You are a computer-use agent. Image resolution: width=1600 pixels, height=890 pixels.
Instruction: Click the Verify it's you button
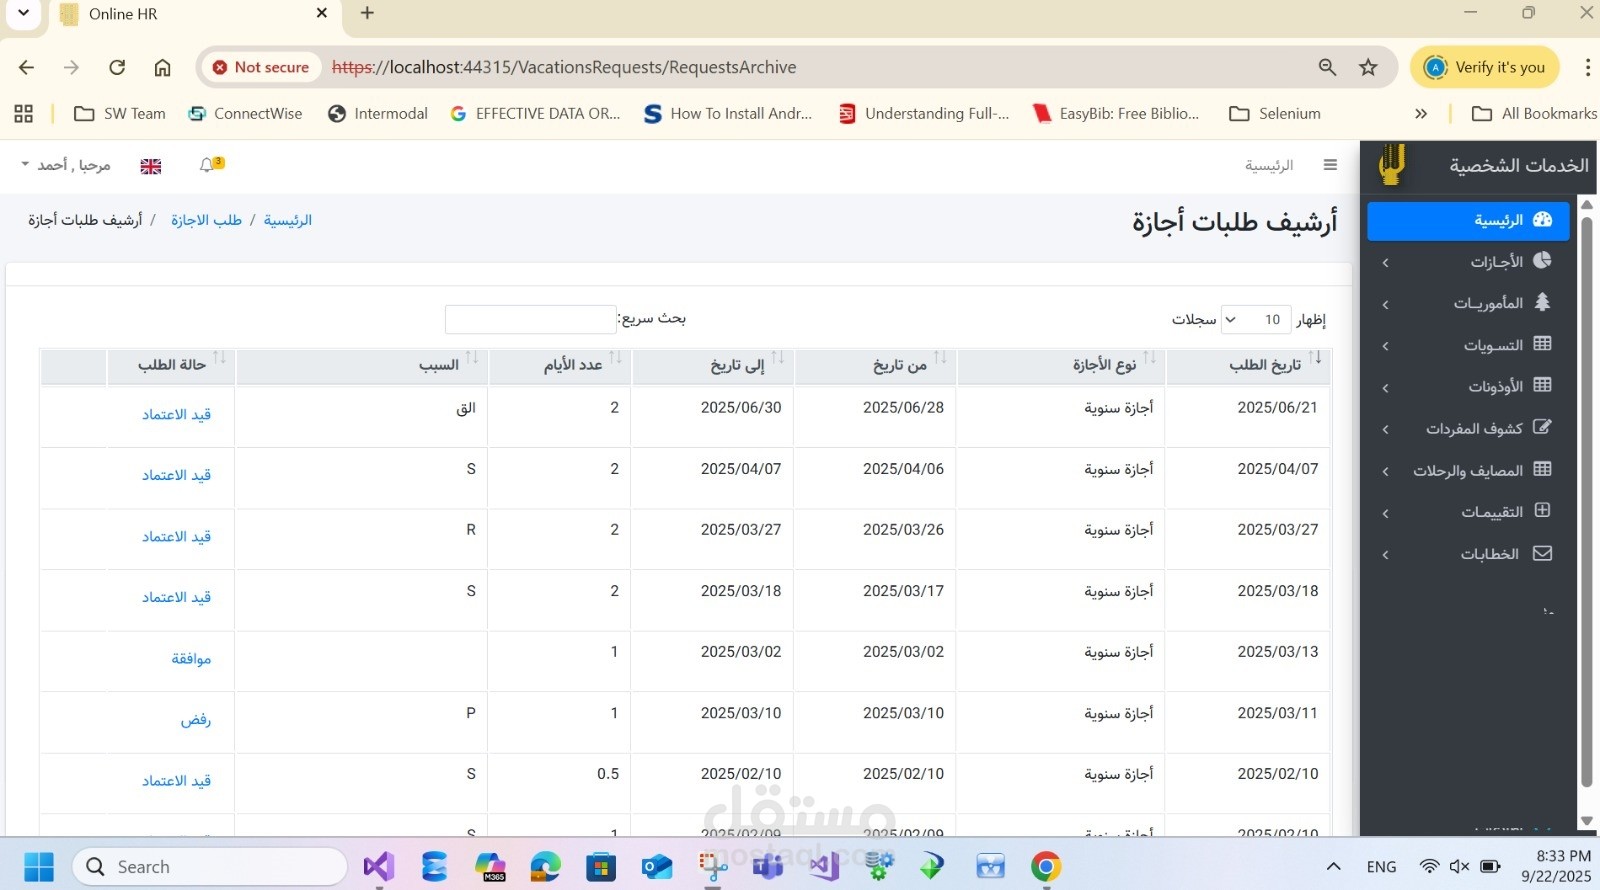pyautogui.click(x=1485, y=67)
